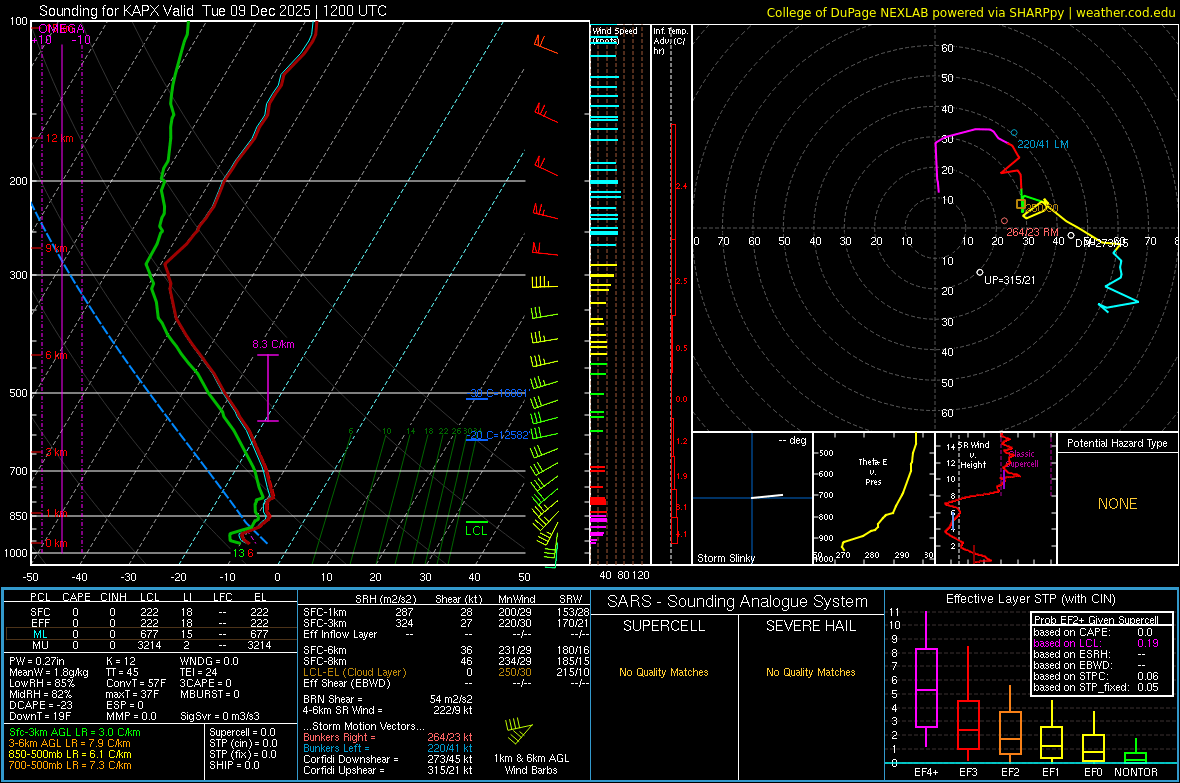
Task: Click the OMEGA label
Action: pos(61,29)
